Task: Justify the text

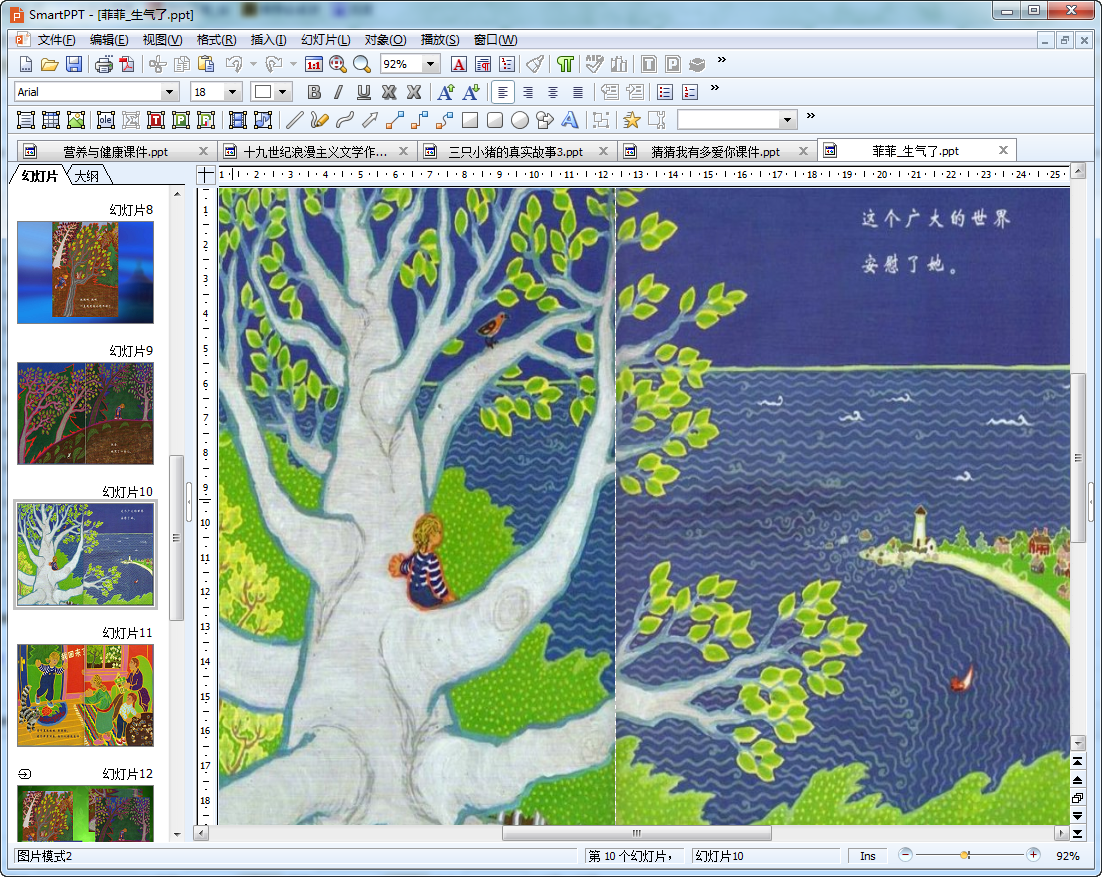Action: point(578,92)
